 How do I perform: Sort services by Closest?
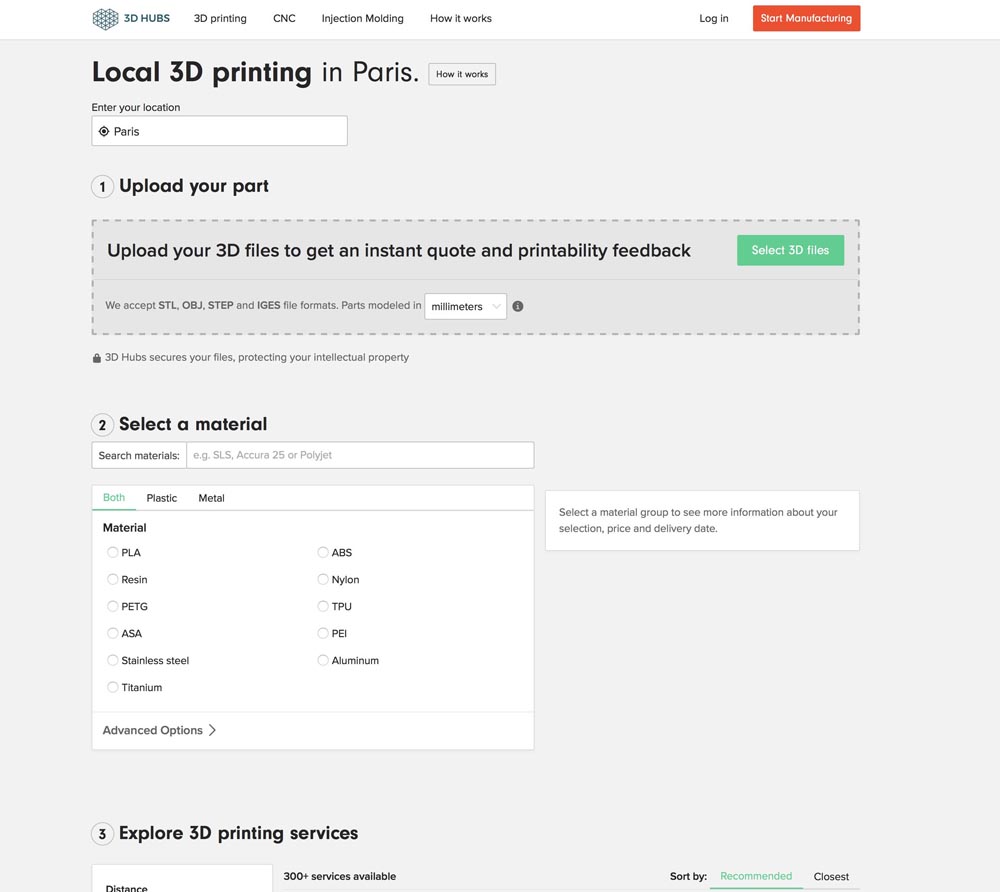click(x=831, y=877)
